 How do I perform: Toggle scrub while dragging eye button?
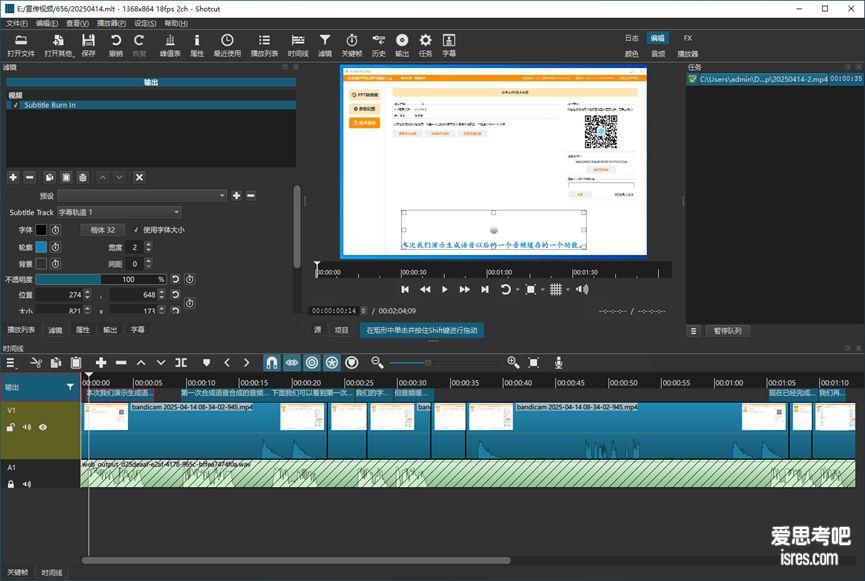(x=292, y=363)
